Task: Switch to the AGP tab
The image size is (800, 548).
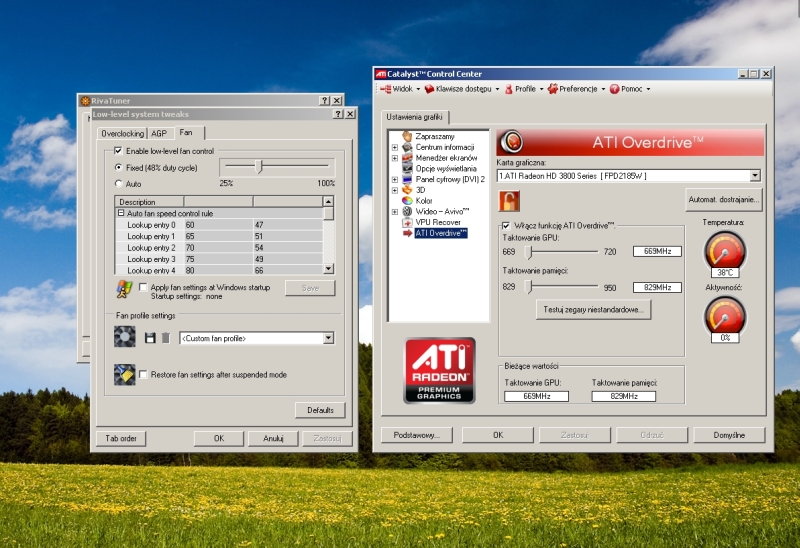Action: tap(159, 133)
